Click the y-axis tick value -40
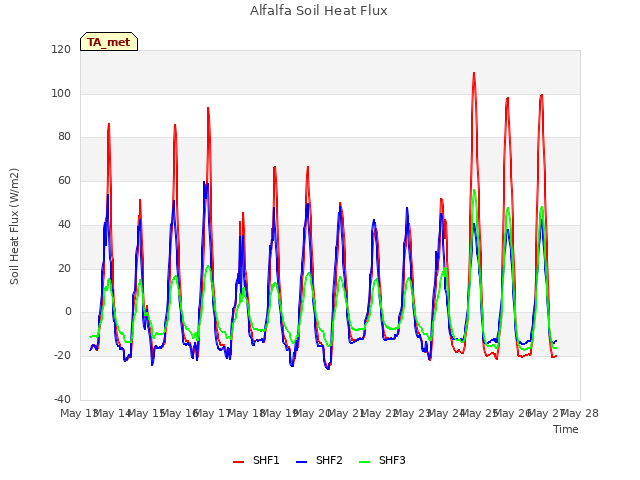This screenshot has width=640, height=480. (x=62, y=399)
